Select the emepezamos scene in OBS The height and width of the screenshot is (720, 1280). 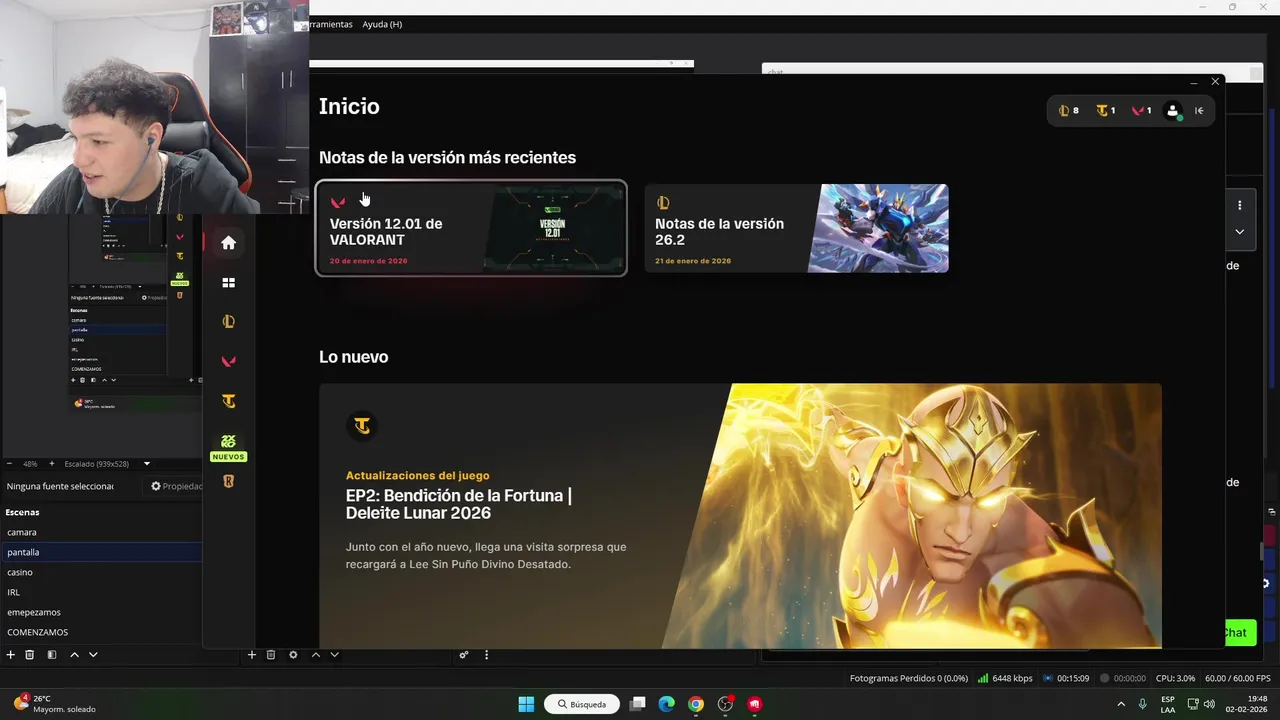(x=101, y=612)
